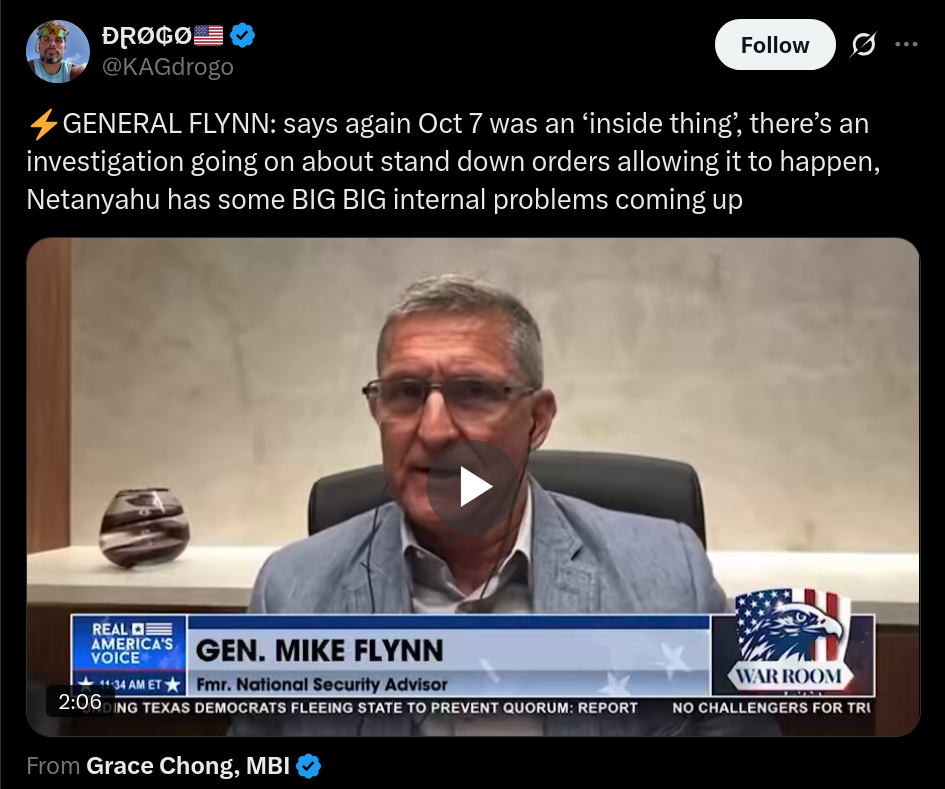
Task: Open the Grace Chong, MBI source link
Action: tap(188, 765)
